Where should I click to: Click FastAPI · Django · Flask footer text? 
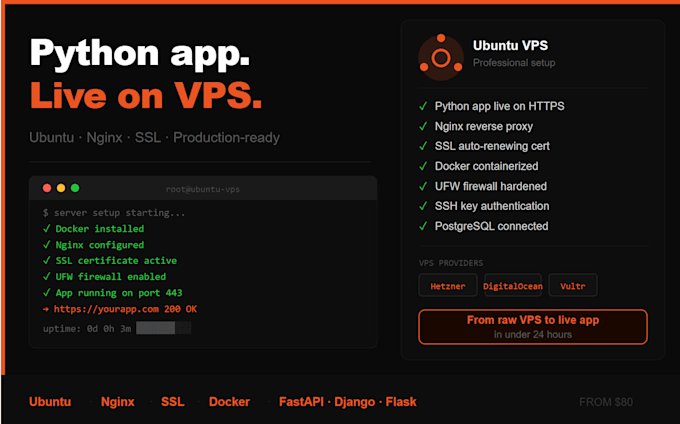point(348,401)
